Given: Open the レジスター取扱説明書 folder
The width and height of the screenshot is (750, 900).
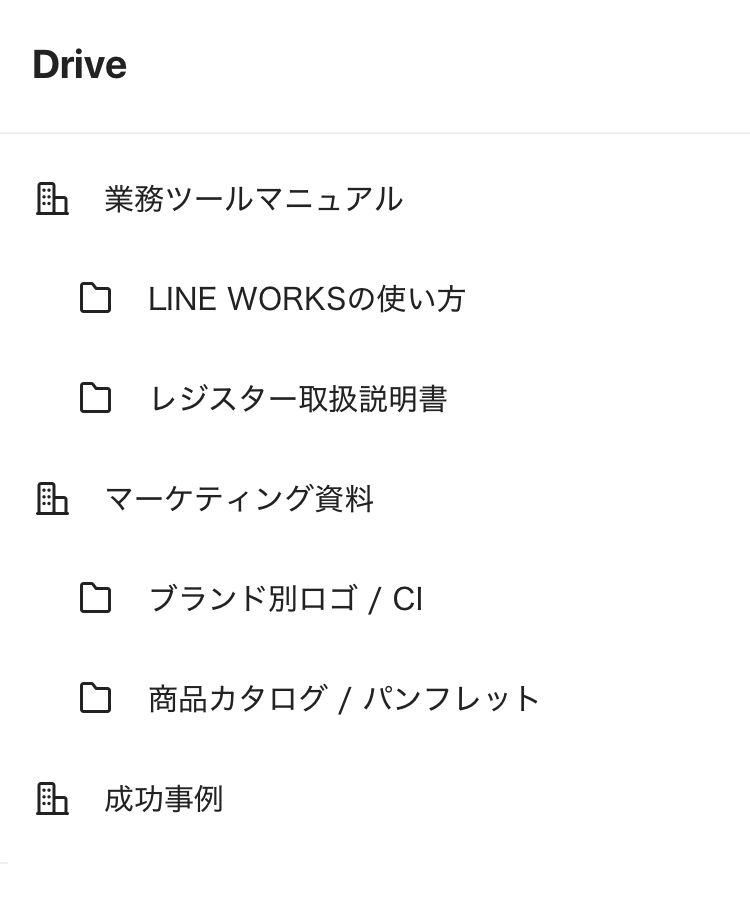Looking at the screenshot, I should 297,399.
